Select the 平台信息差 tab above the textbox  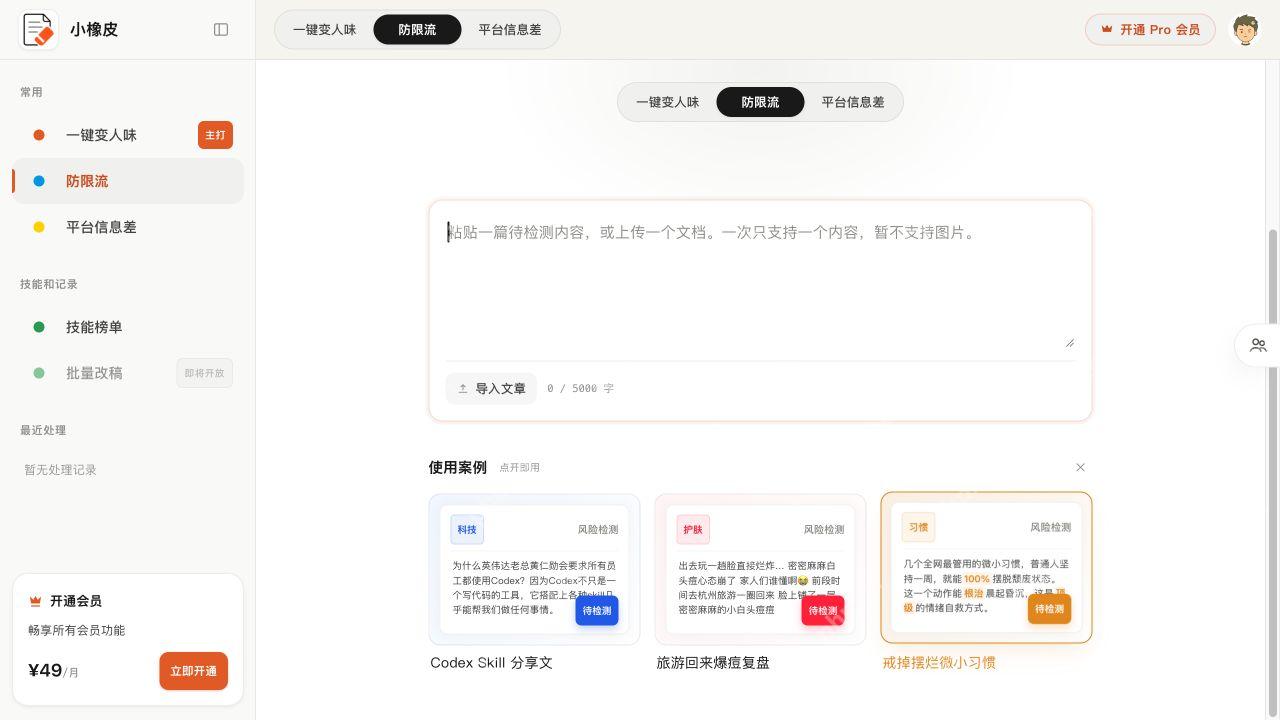[x=853, y=102]
